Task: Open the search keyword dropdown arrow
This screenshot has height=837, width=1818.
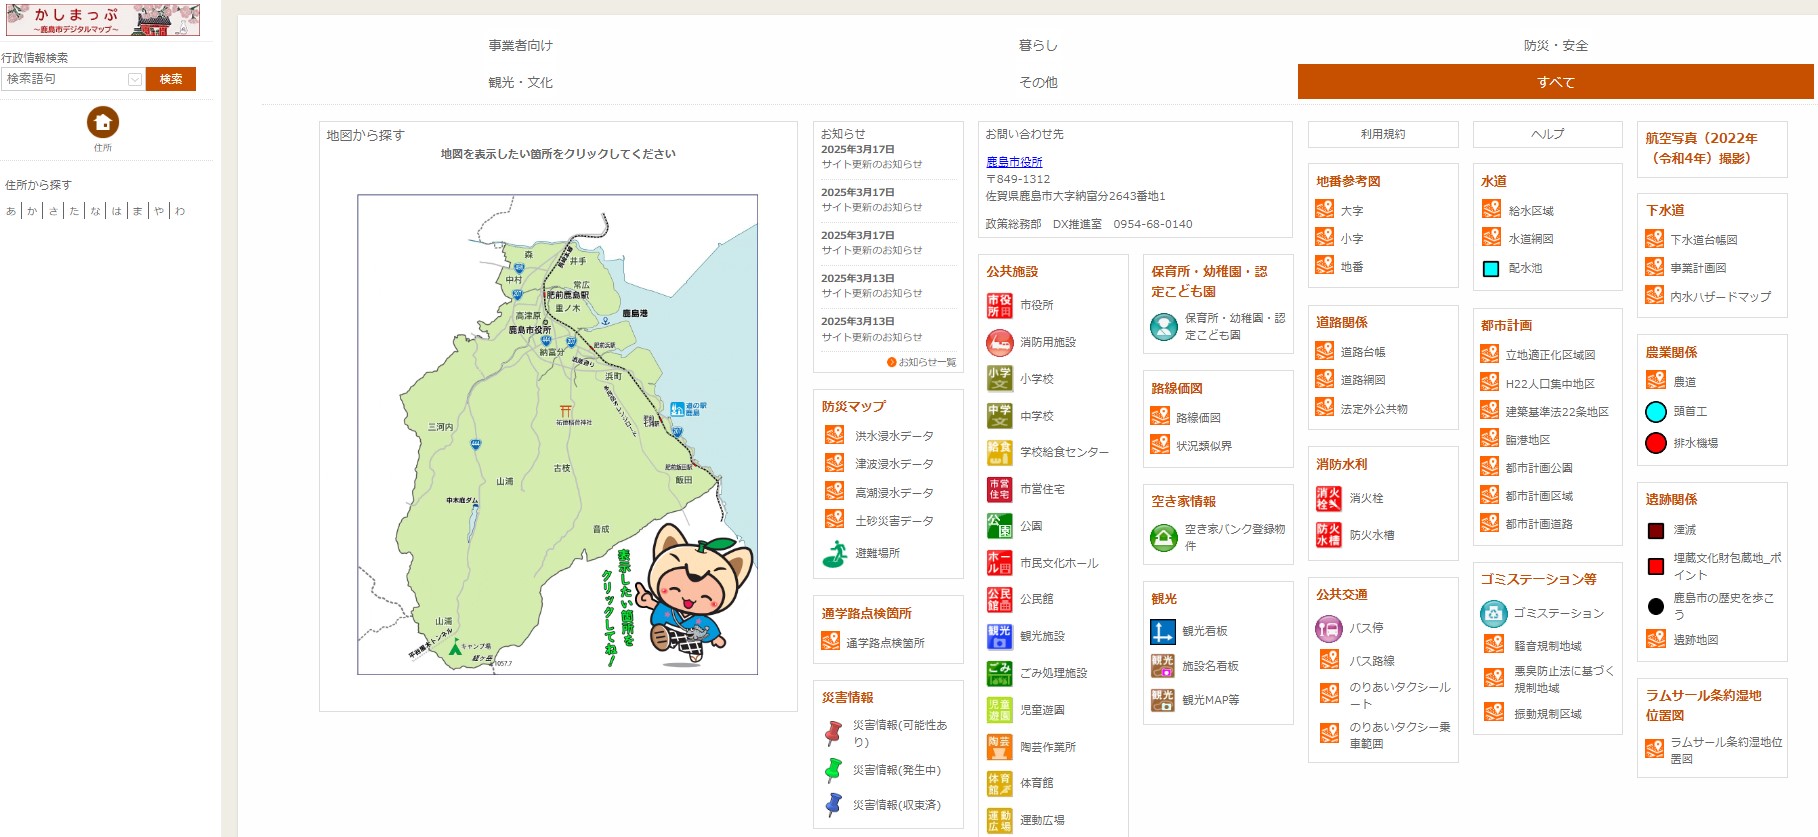Action: pyautogui.click(x=135, y=79)
